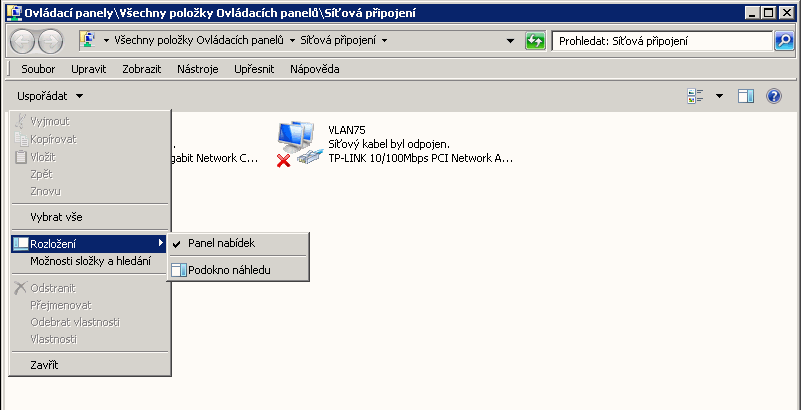
Task: Expand the view options dropdown arrow
Action: (x=719, y=96)
